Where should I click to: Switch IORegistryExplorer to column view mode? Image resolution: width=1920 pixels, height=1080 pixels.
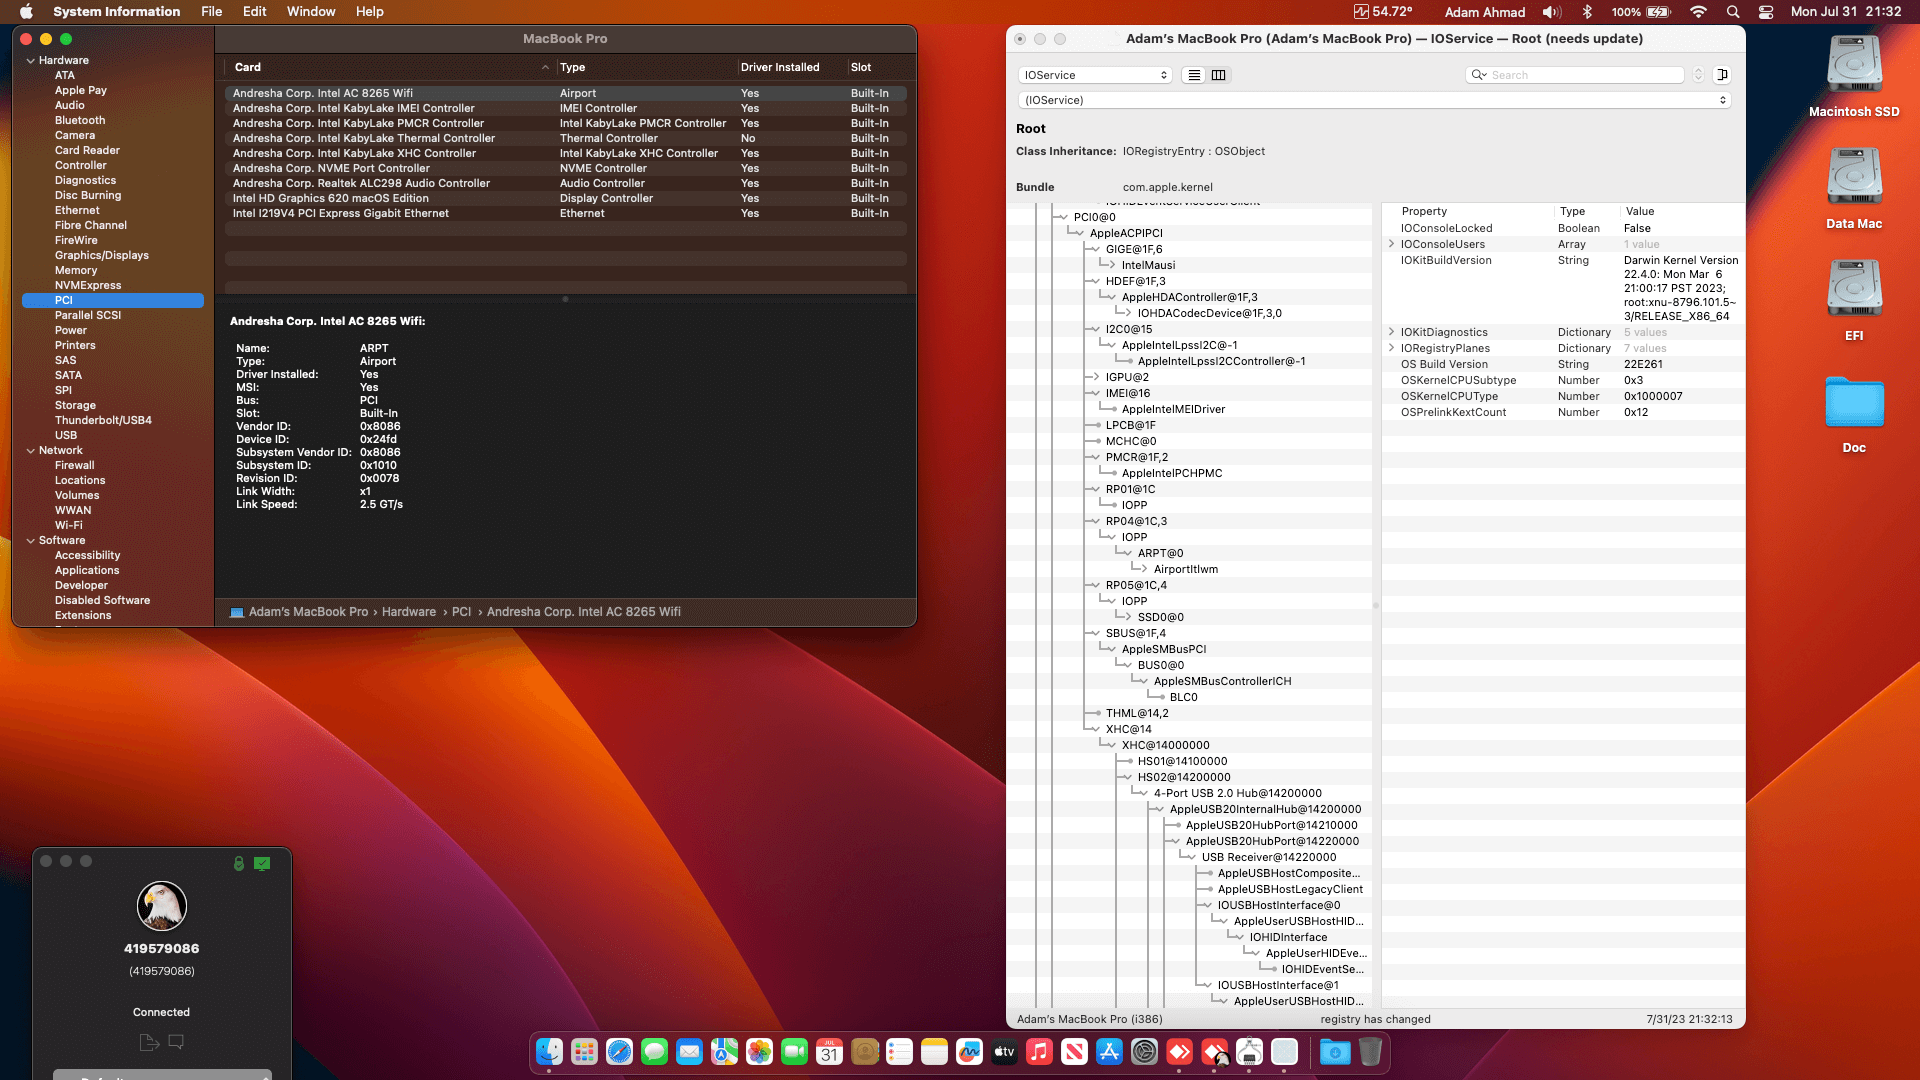tap(1219, 75)
